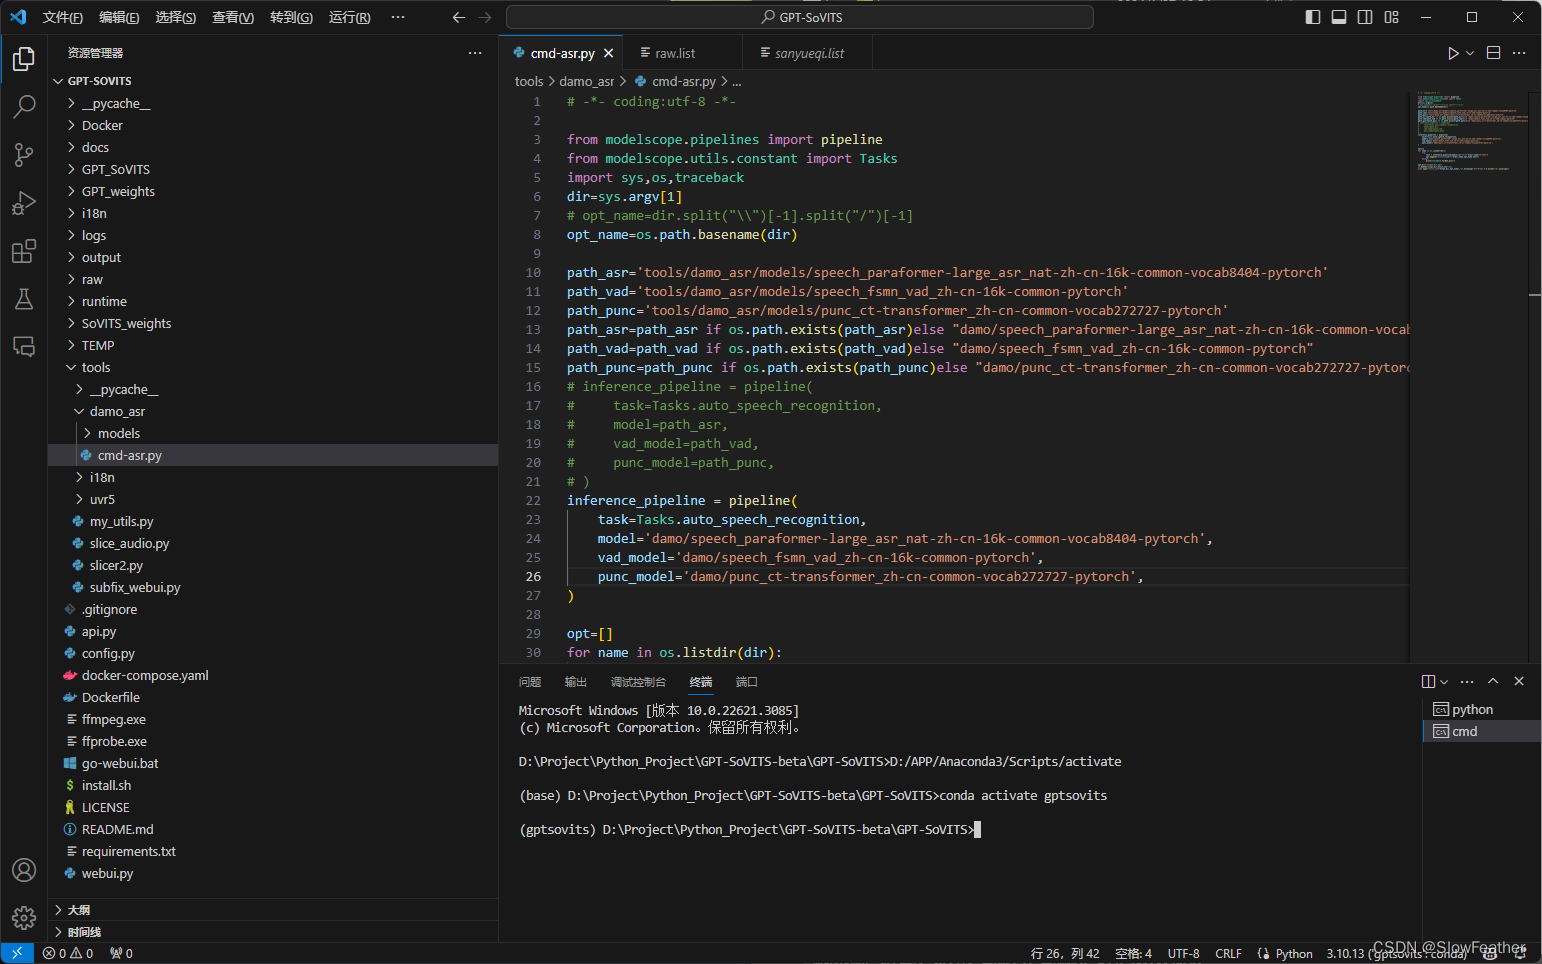Show errors and warnings count in status bar
The height and width of the screenshot is (964, 1542).
click(x=68, y=953)
